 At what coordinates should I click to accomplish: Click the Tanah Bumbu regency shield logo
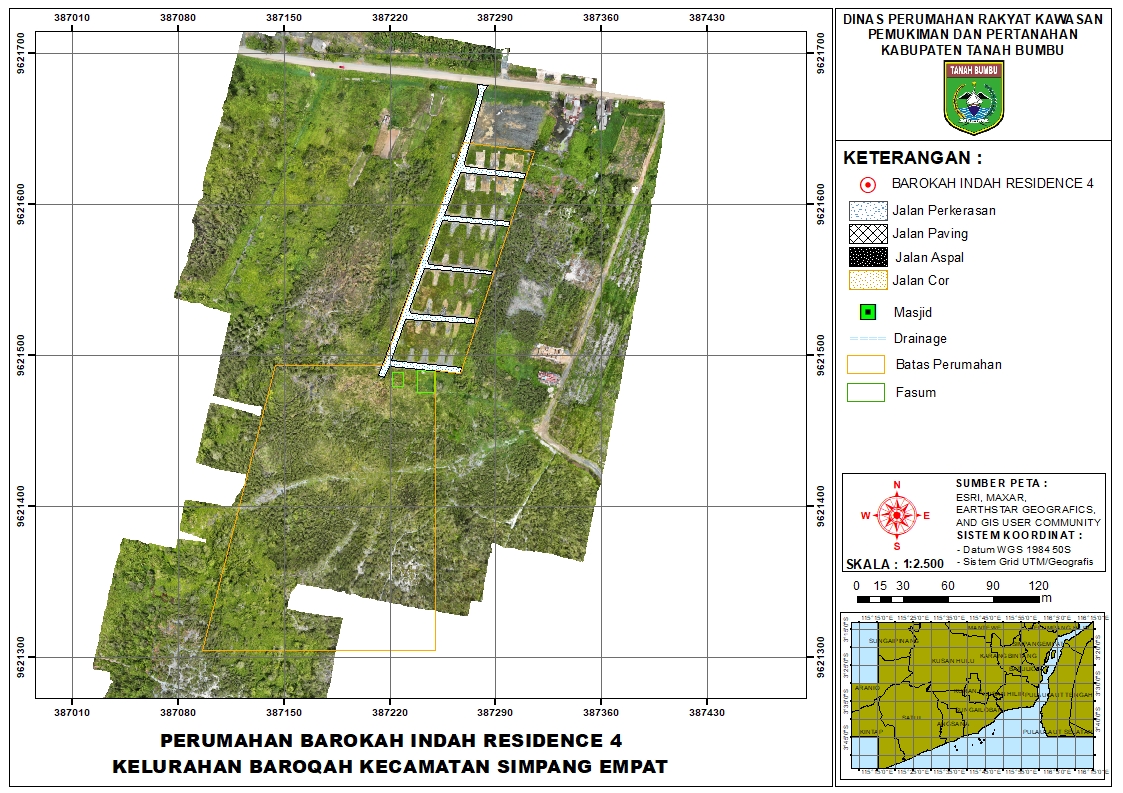973,97
